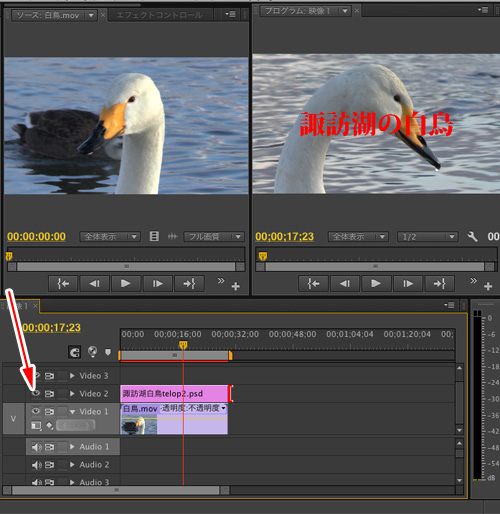Select ソース: 白鳥.mov tab
The height and width of the screenshot is (514, 500).
(x=48, y=15)
